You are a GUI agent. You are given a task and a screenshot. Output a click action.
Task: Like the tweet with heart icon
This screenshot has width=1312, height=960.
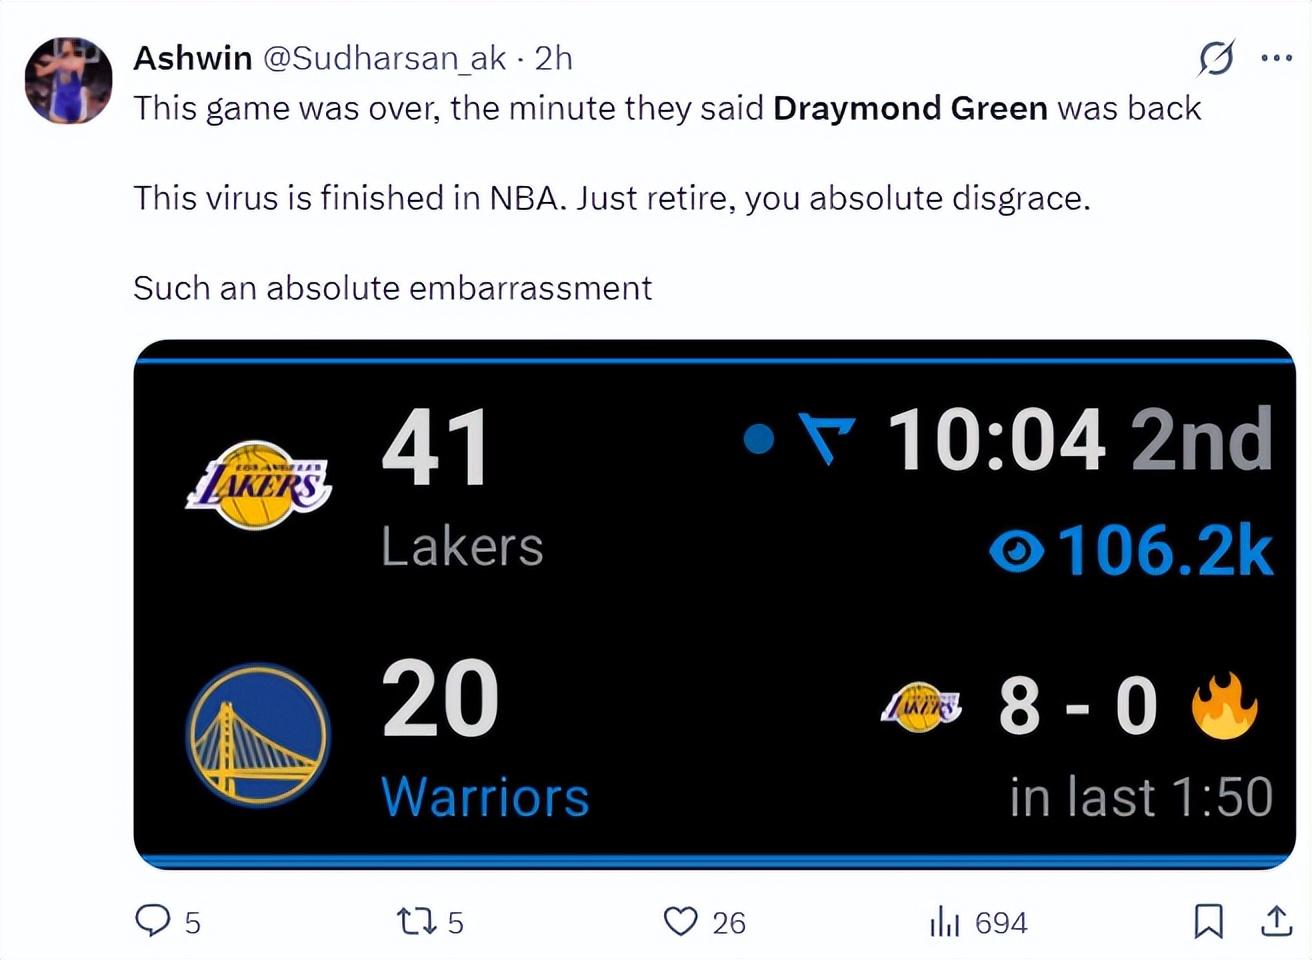(x=680, y=920)
